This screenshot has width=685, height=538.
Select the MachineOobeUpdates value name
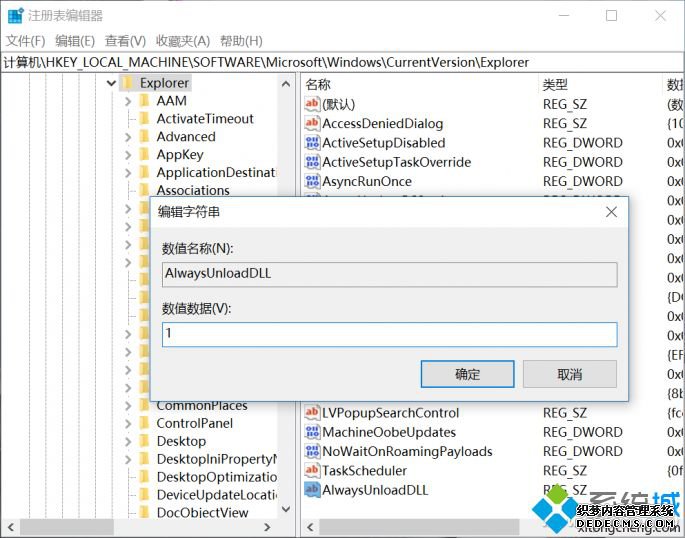coord(389,432)
